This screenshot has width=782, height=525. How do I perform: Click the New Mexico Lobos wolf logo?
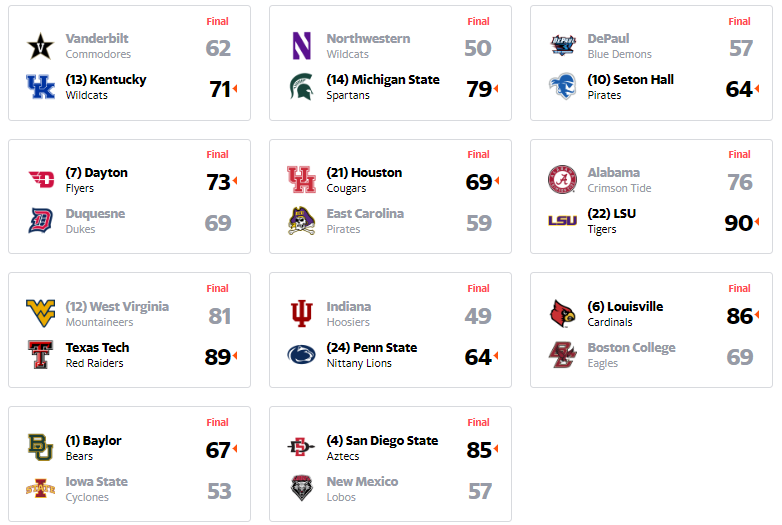pyautogui.click(x=301, y=488)
